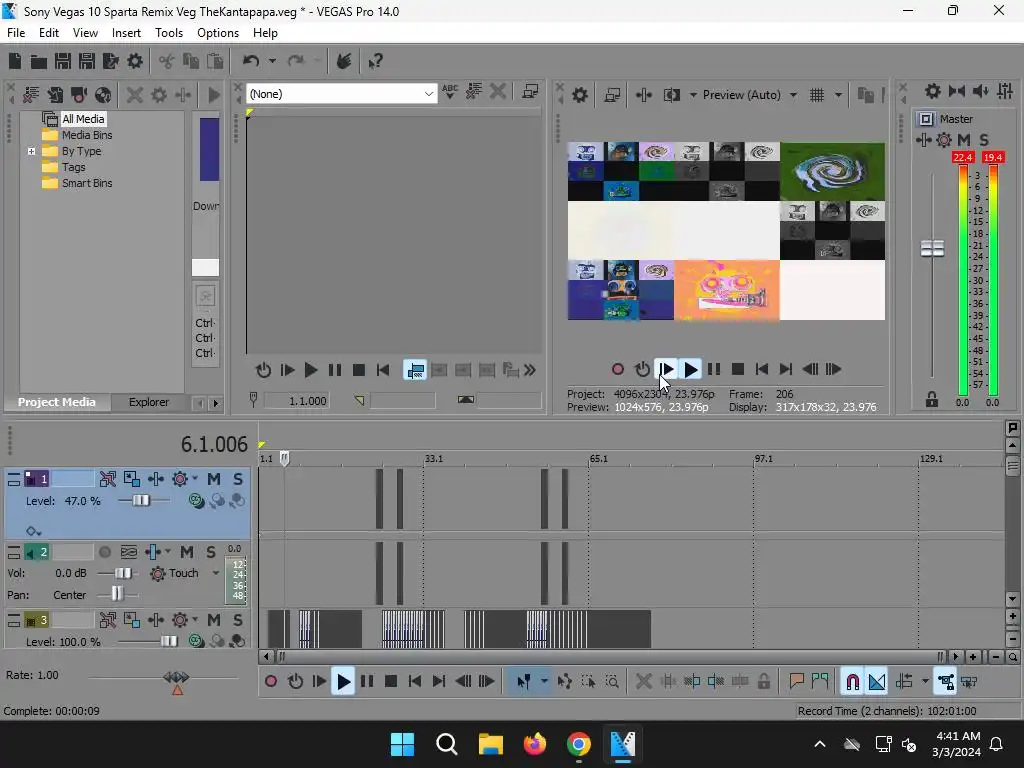Select the Normal Edit tool in timeline toolbar

(524, 682)
